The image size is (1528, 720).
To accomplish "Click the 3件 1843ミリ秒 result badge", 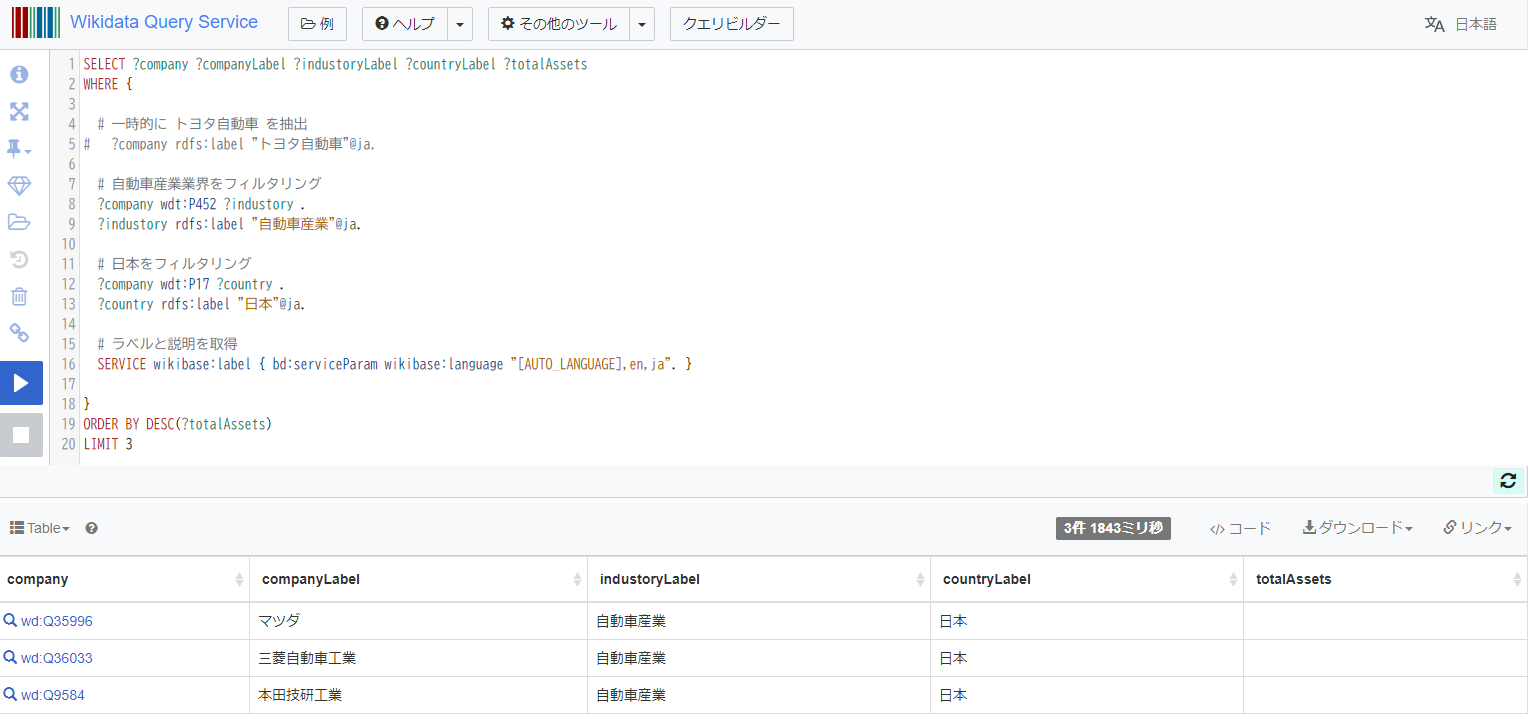I will coord(1113,528).
